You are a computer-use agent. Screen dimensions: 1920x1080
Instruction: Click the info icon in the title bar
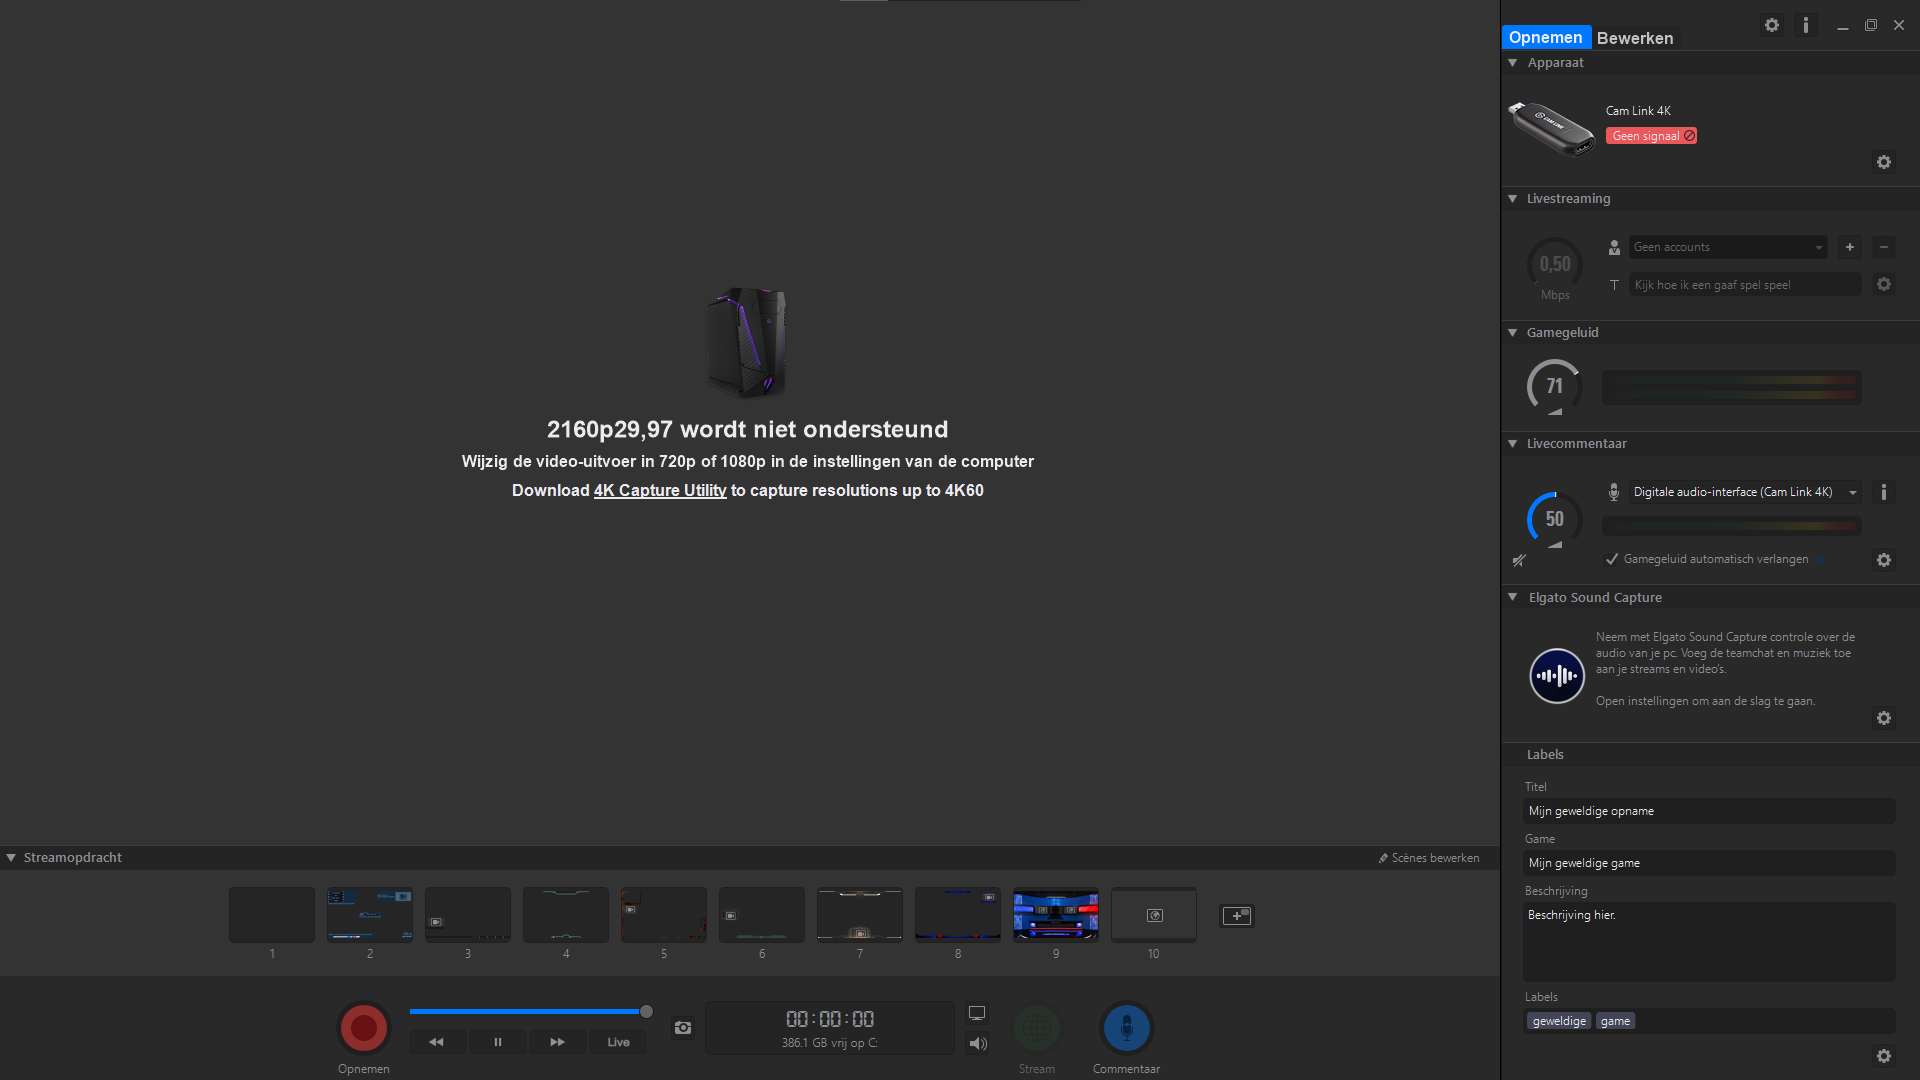(1806, 25)
